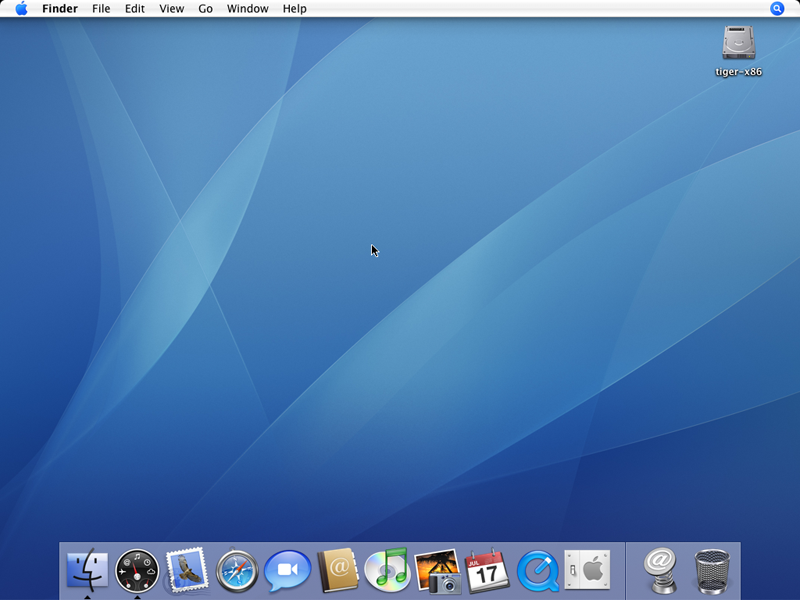Click the Window menu

tap(247, 9)
